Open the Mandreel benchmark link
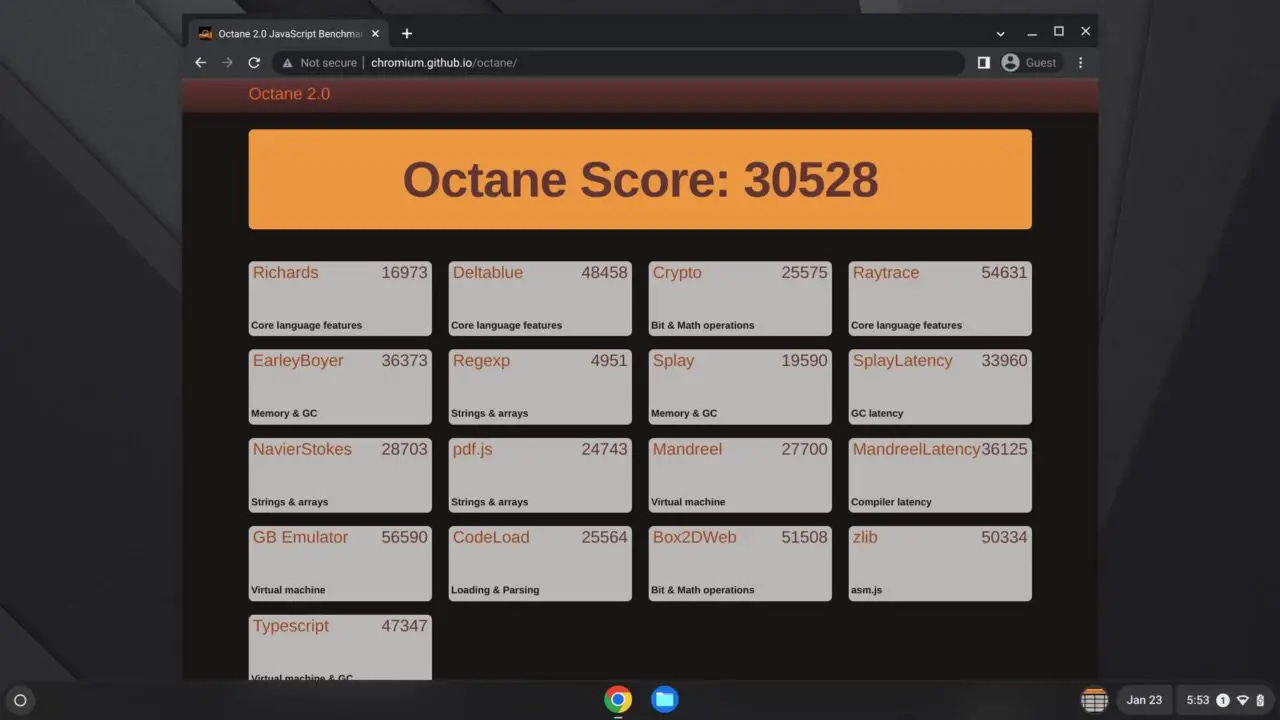This screenshot has width=1280, height=720. point(687,449)
